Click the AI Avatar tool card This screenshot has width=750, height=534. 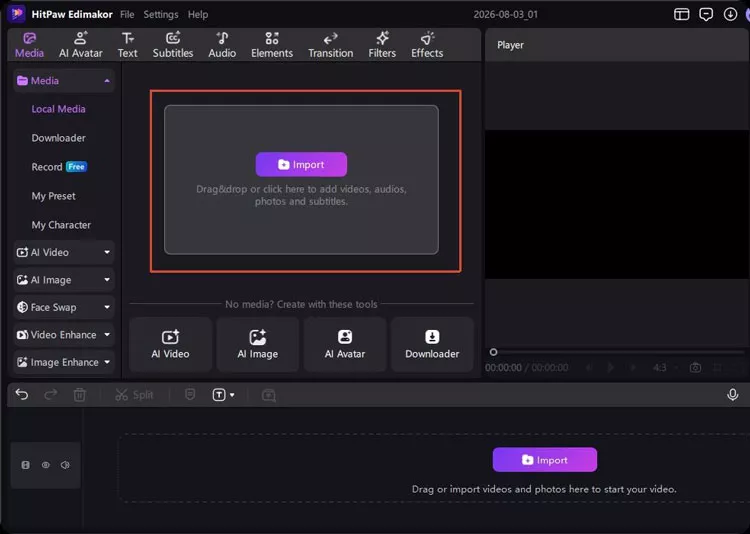pyautogui.click(x=345, y=345)
